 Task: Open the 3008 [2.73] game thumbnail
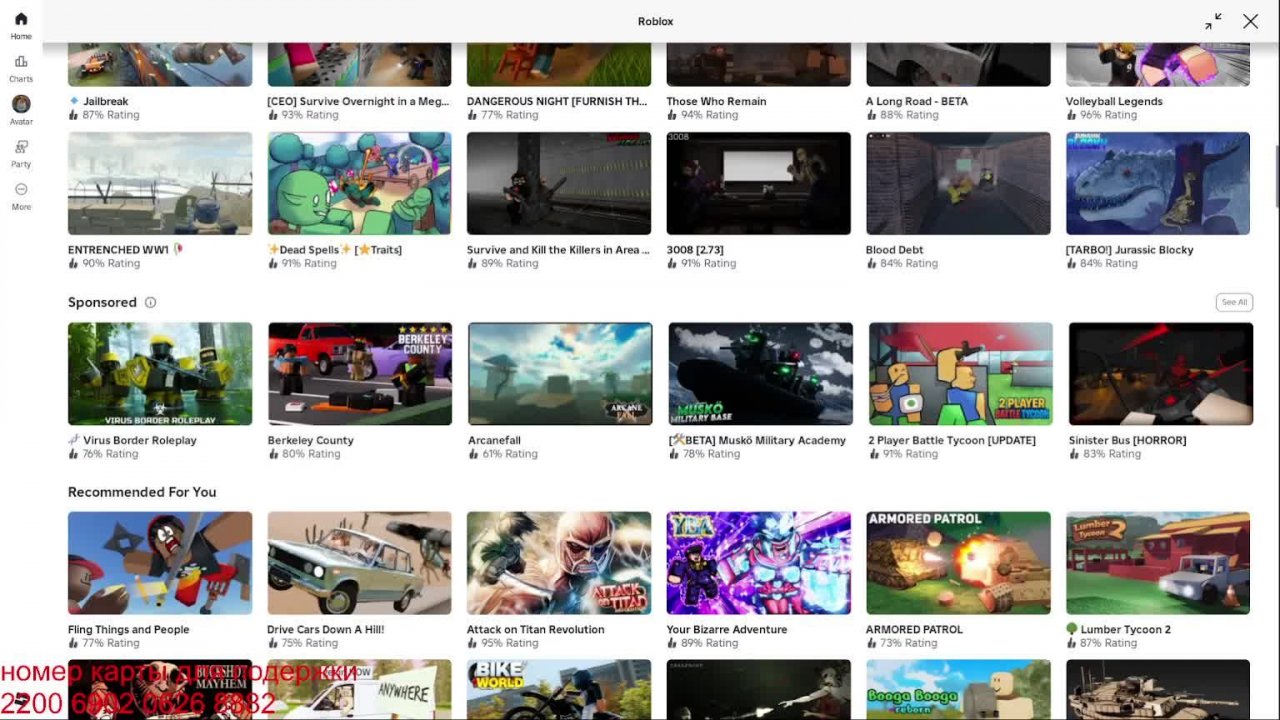tap(759, 183)
